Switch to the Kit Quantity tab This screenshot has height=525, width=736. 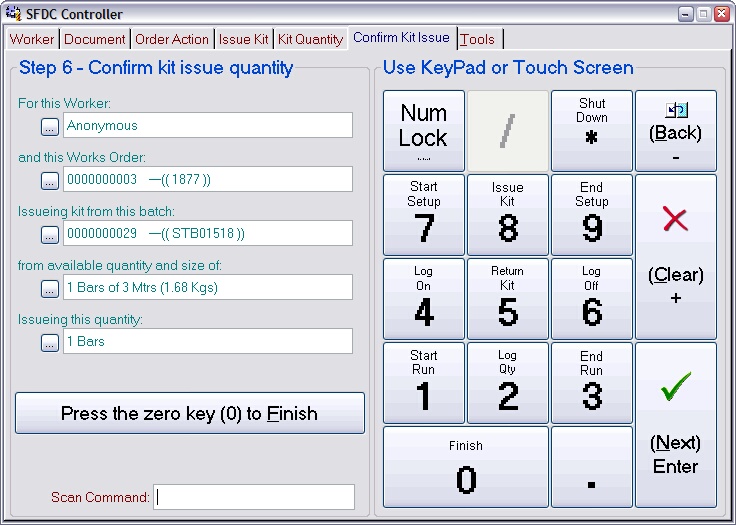click(310, 39)
